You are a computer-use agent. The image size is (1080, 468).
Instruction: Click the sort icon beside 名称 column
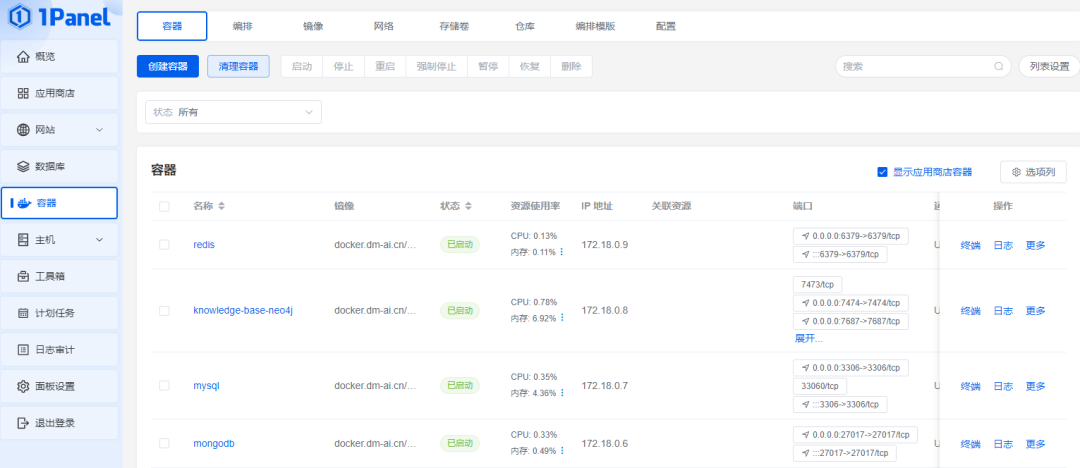[222, 207]
